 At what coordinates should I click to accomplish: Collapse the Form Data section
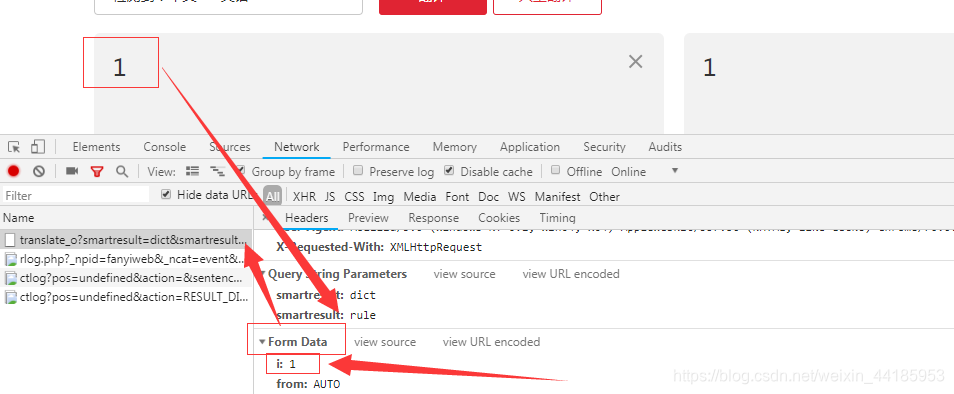tap(262, 342)
